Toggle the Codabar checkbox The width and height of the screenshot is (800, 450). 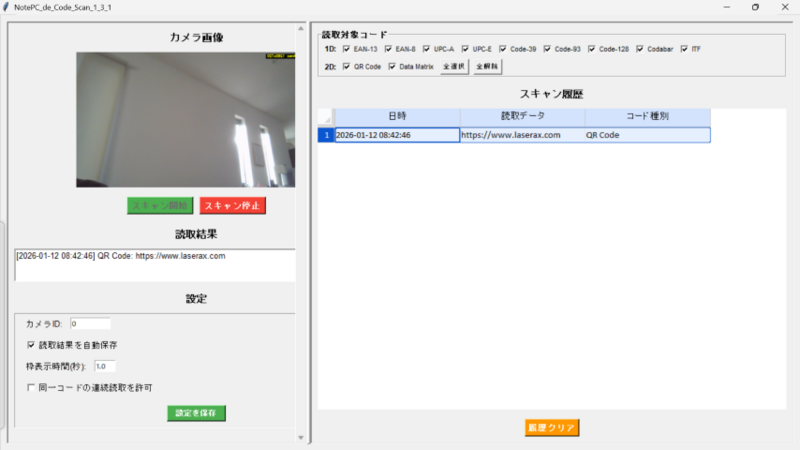639,48
